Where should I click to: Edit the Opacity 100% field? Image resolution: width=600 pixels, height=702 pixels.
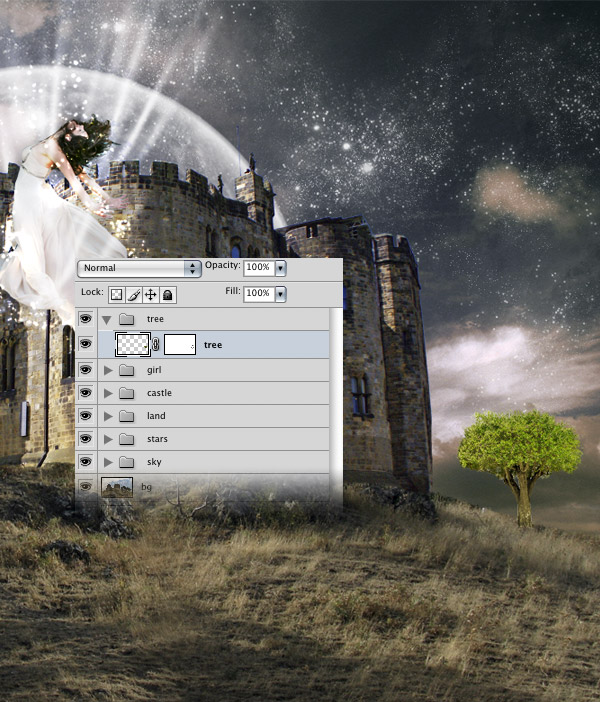pyautogui.click(x=259, y=267)
